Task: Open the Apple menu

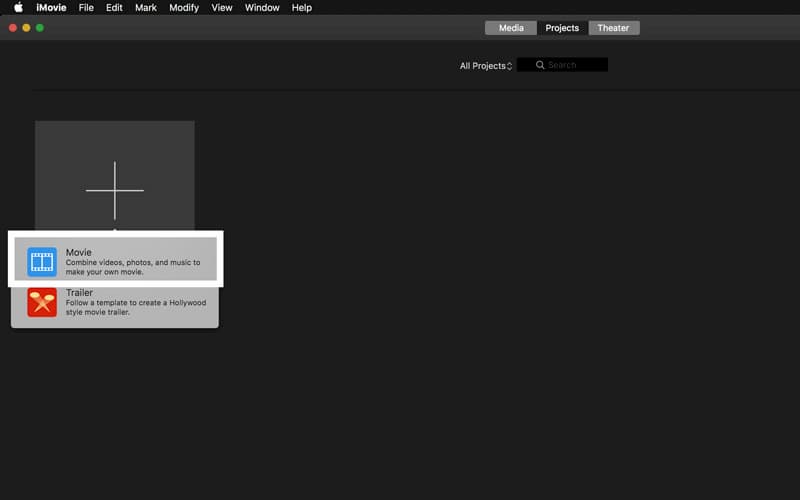Action: click(18, 8)
